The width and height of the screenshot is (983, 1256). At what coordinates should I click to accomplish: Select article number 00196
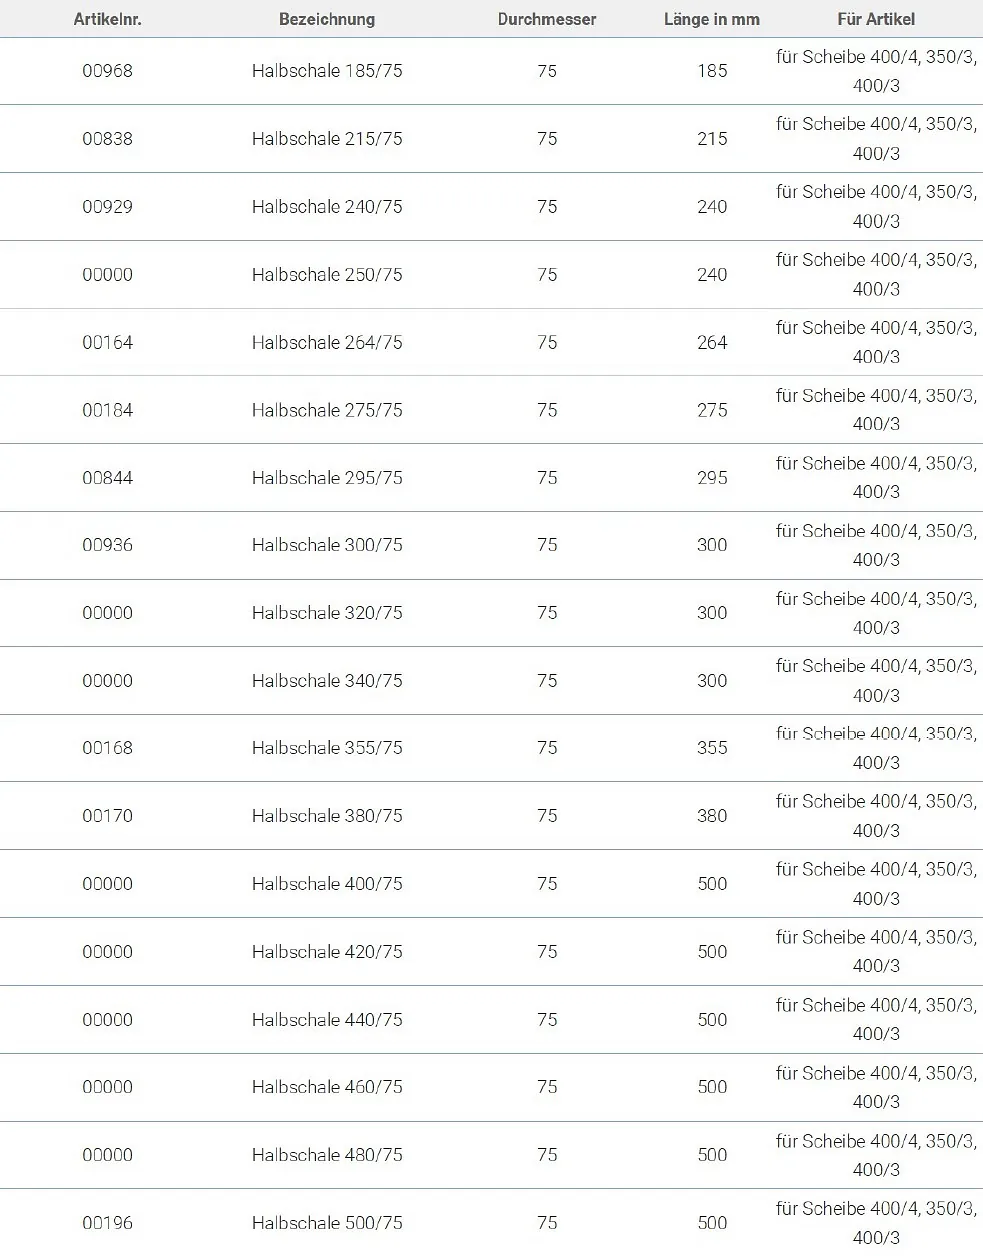click(107, 1223)
